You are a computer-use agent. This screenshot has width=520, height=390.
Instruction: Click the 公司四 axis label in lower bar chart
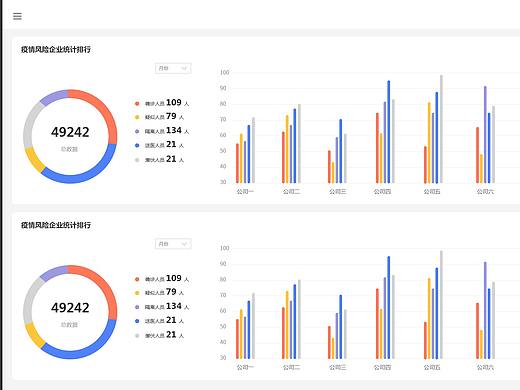tap(382, 367)
